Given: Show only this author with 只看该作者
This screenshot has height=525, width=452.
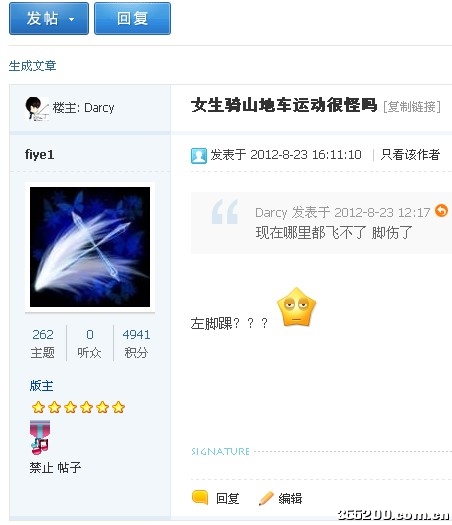Looking at the screenshot, I should point(410,155).
